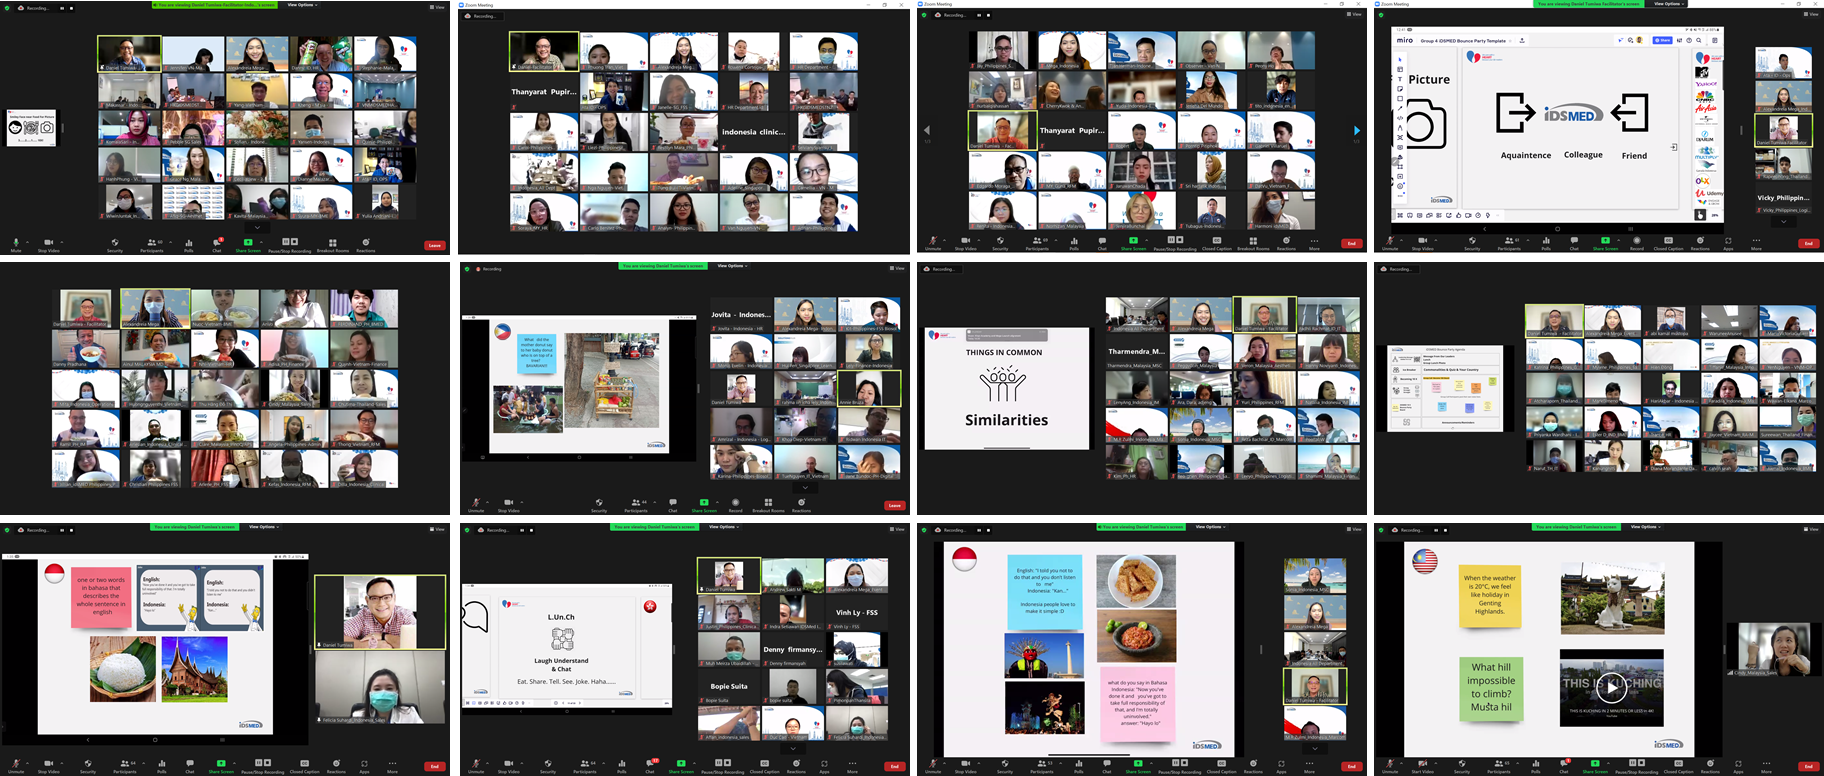The height and width of the screenshot is (776, 1824).
Task: Open View Options in the Miro Colleague-Friend window
Action: pos(1667,4)
